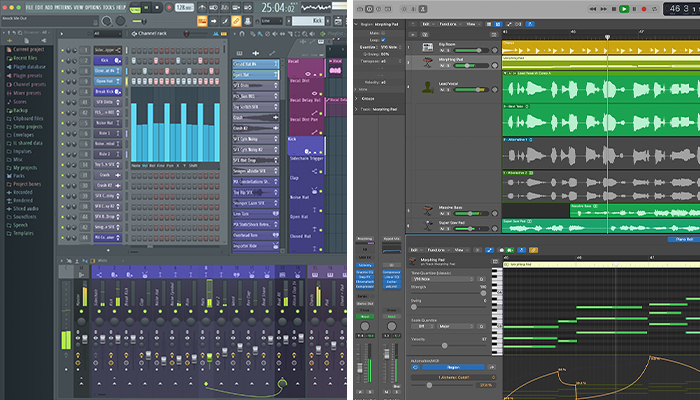Select the brush draw tool in FL Studio

pyautogui.click(x=225, y=21)
